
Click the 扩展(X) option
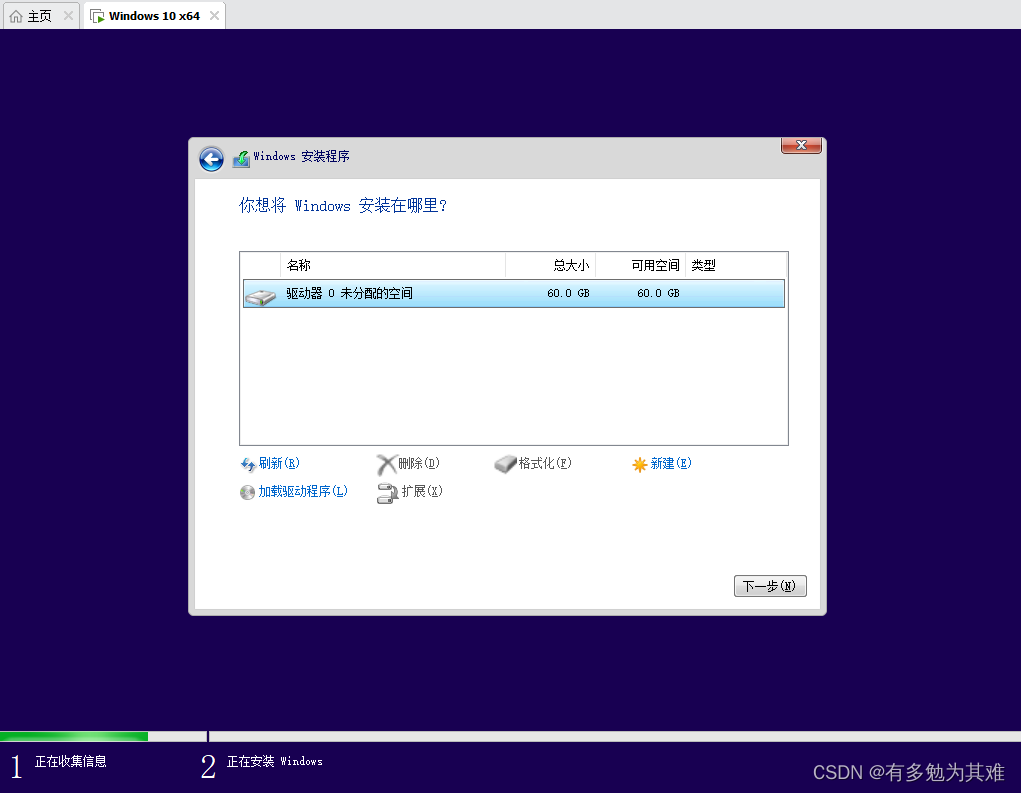[422, 492]
